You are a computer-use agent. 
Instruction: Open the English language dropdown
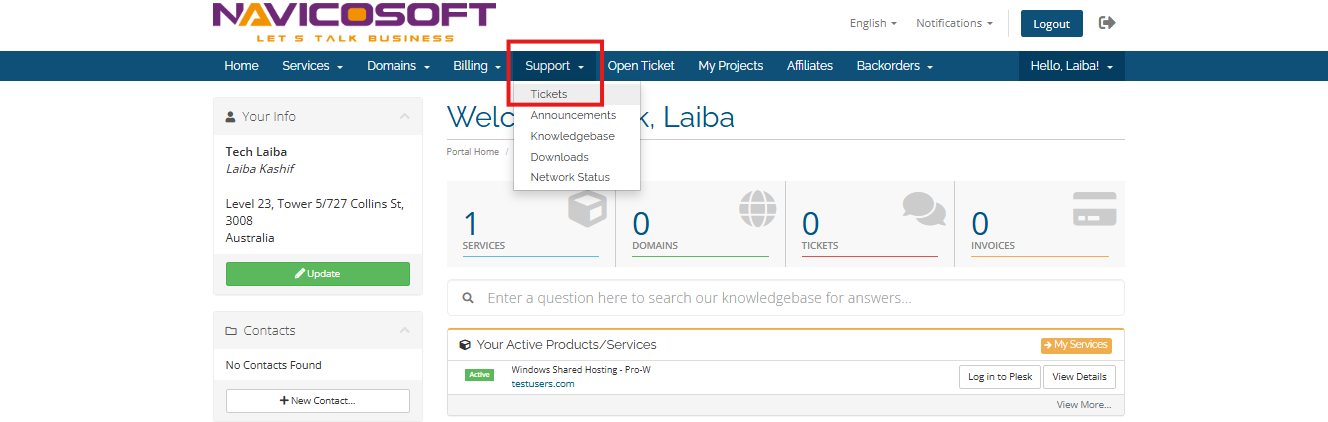point(872,23)
